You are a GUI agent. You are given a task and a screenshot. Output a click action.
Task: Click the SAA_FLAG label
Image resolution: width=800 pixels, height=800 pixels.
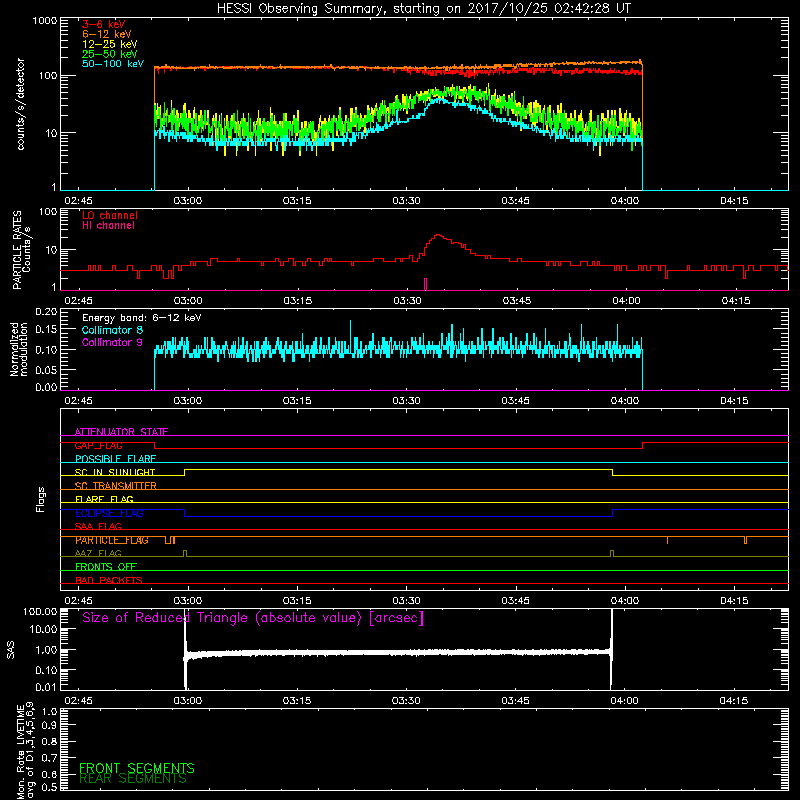(98, 526)
